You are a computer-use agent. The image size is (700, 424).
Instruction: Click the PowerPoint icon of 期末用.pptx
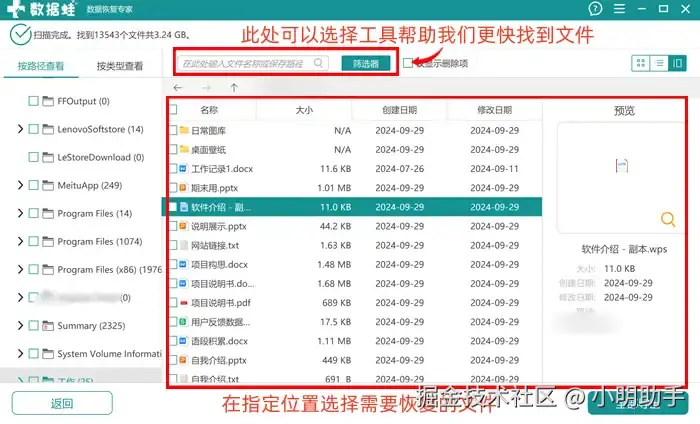pyautogui.click(x=183, y=188)
